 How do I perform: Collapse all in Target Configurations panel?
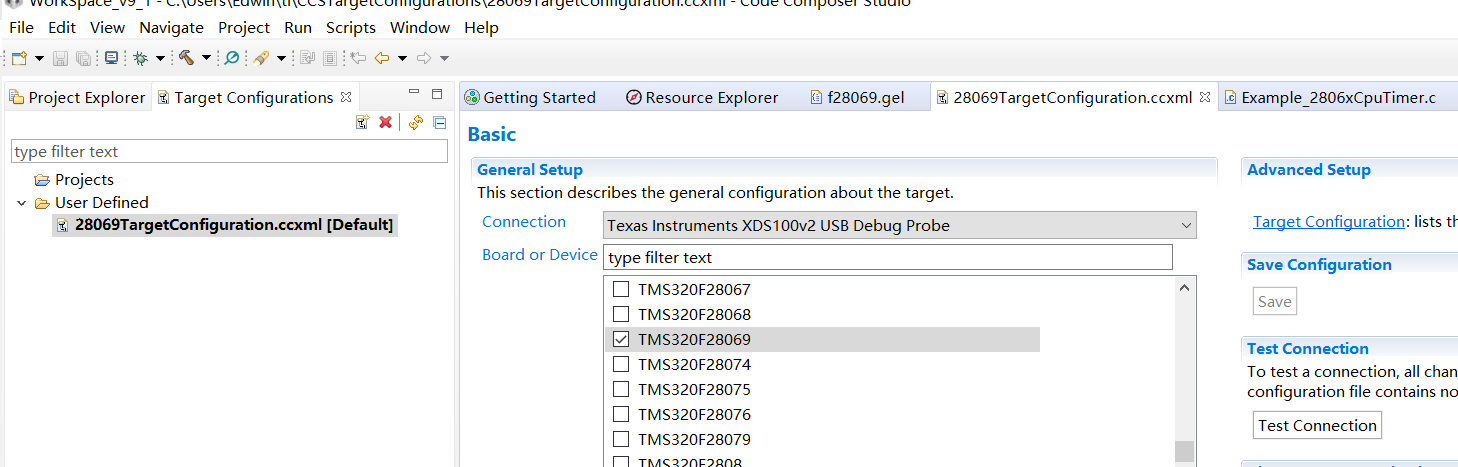pos(439,122)
